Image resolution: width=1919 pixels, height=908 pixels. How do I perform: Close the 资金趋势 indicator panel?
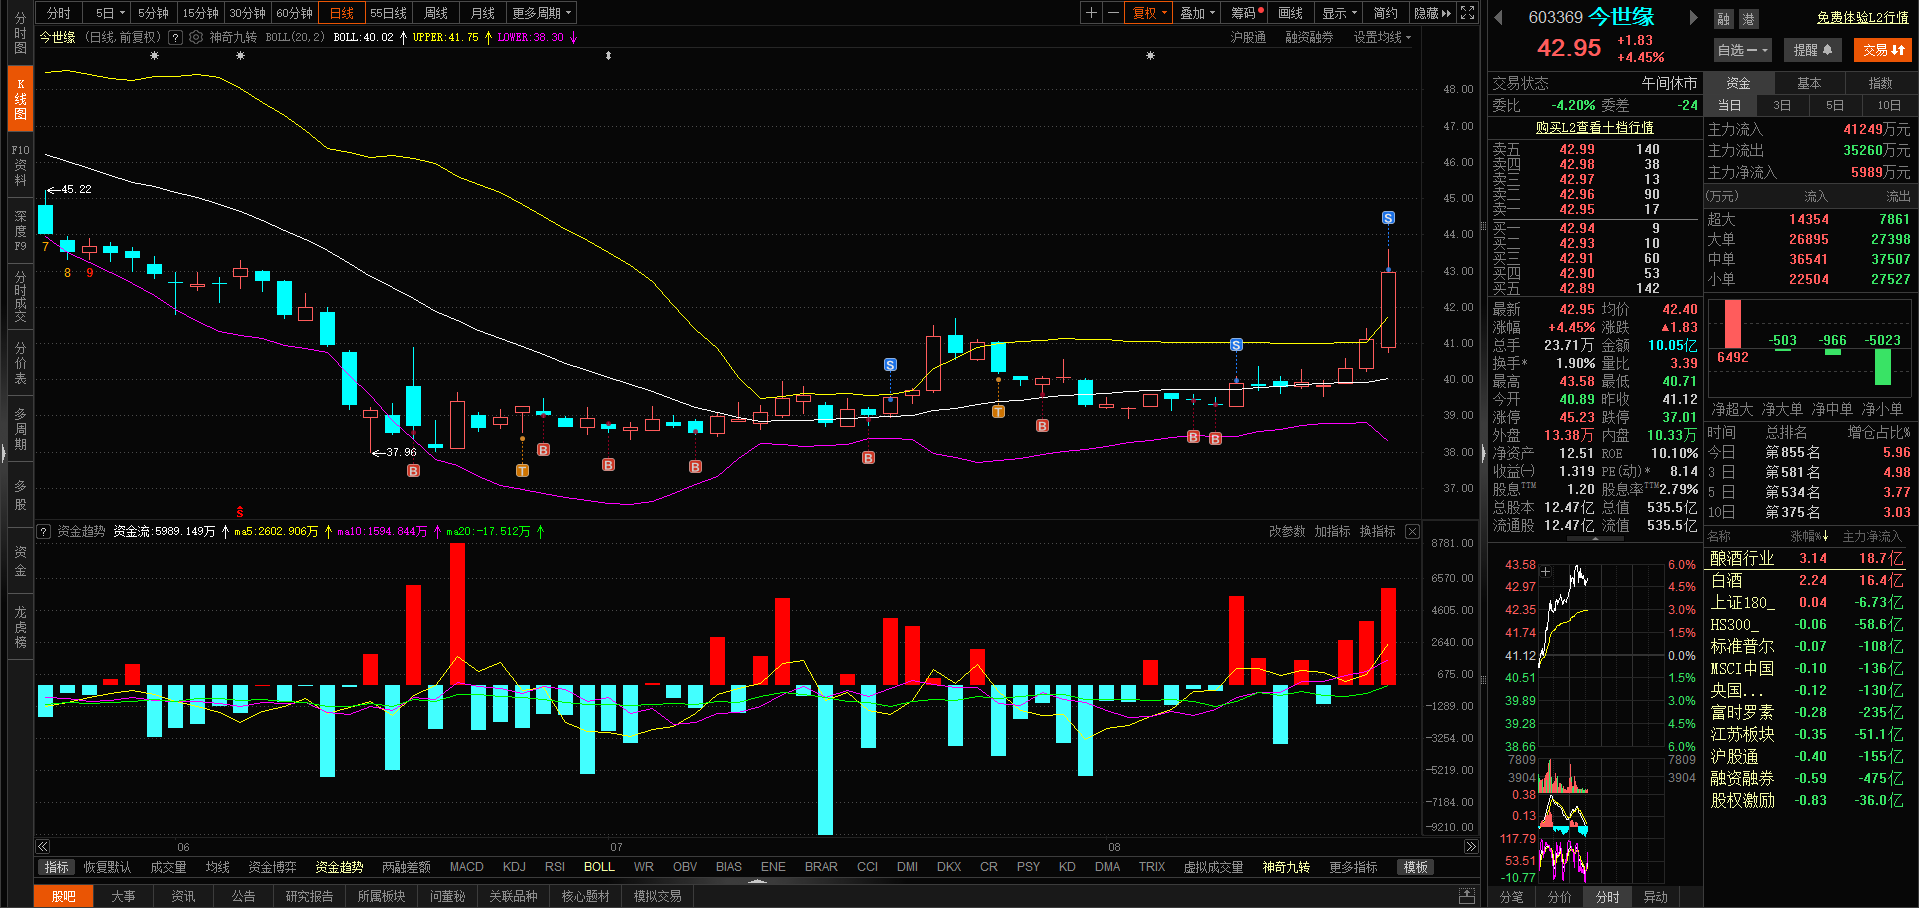(x=1412, y=531)
